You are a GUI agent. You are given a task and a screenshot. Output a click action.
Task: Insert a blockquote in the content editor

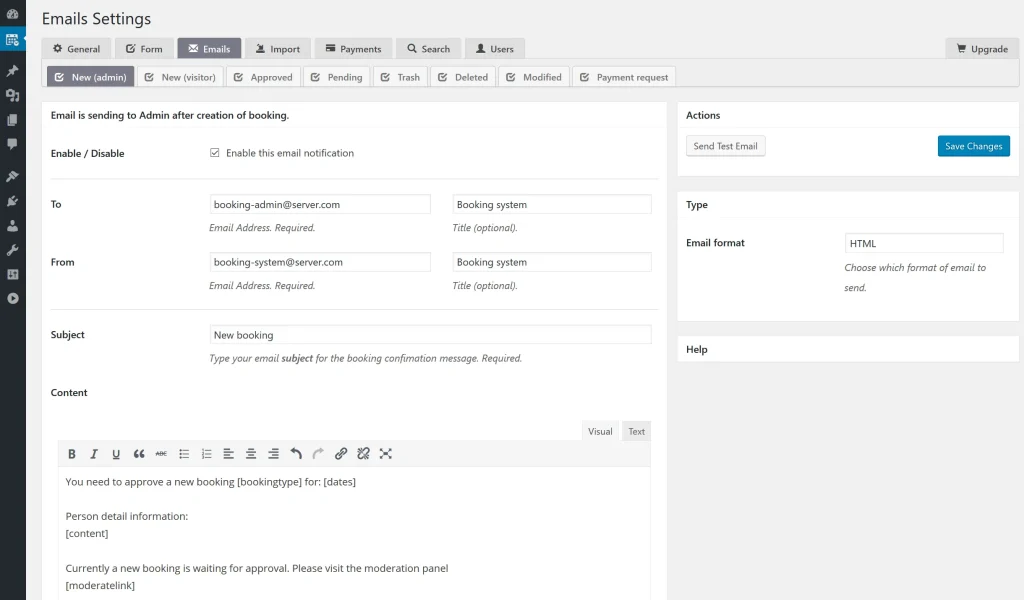pos(139,453)
